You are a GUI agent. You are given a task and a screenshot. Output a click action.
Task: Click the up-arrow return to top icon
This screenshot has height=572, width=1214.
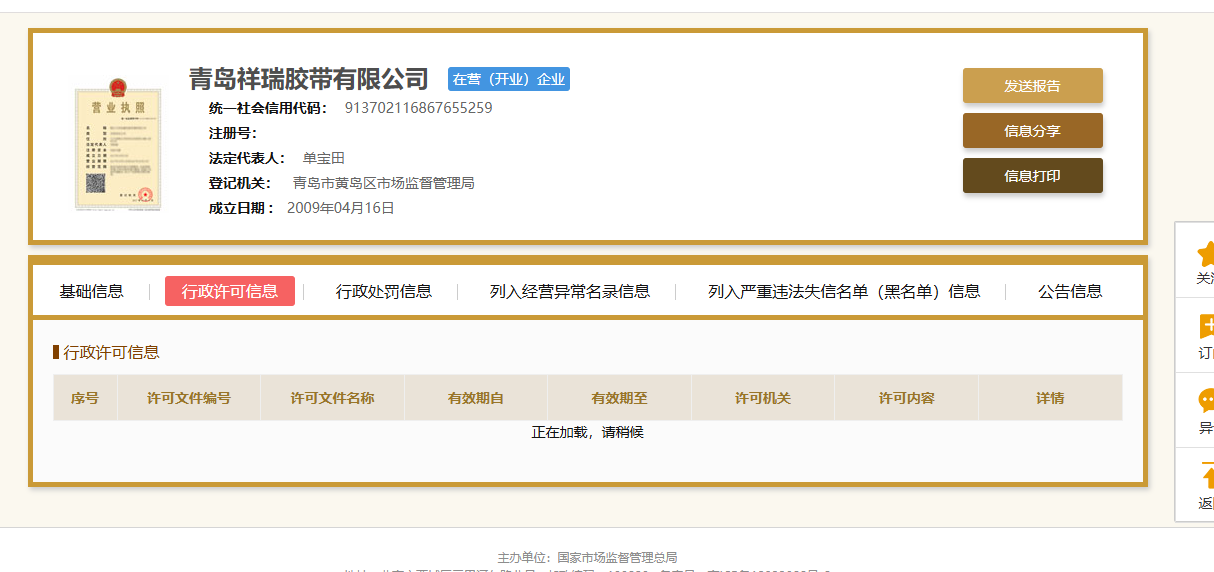point(1207,477)
